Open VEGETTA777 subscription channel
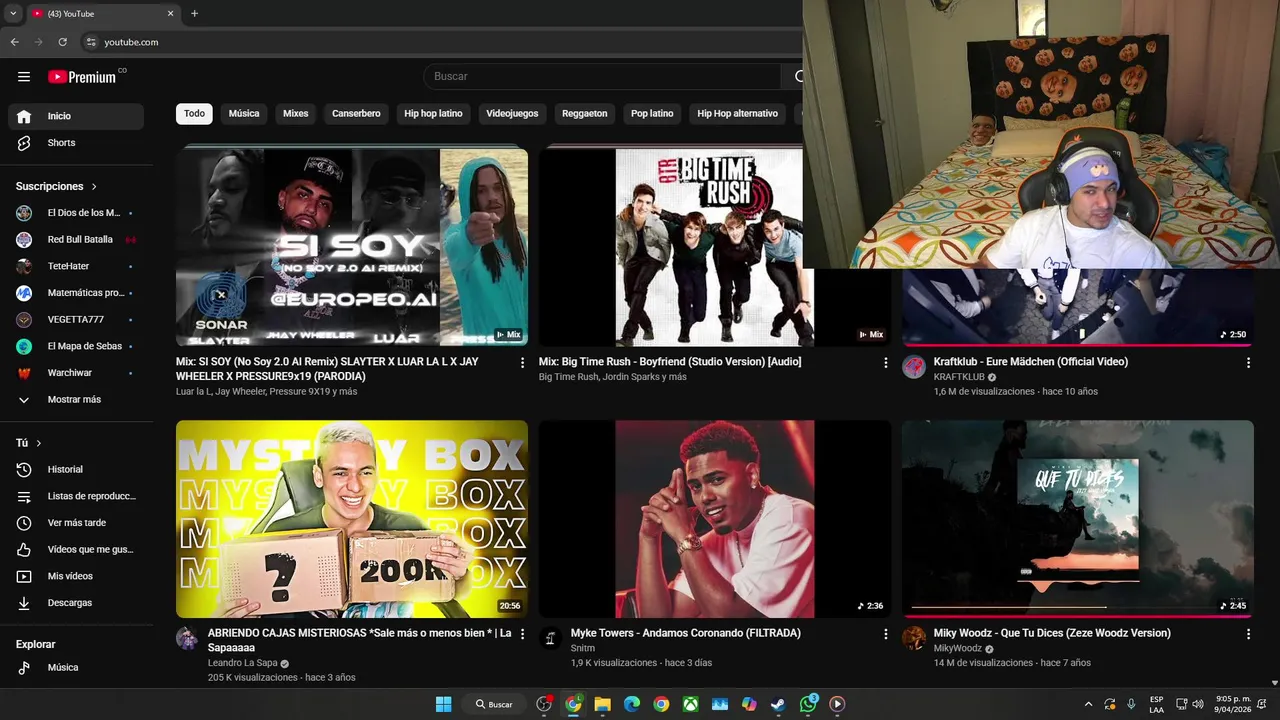The width and height of the screenshot is (1280, 720). click(76, 320)
